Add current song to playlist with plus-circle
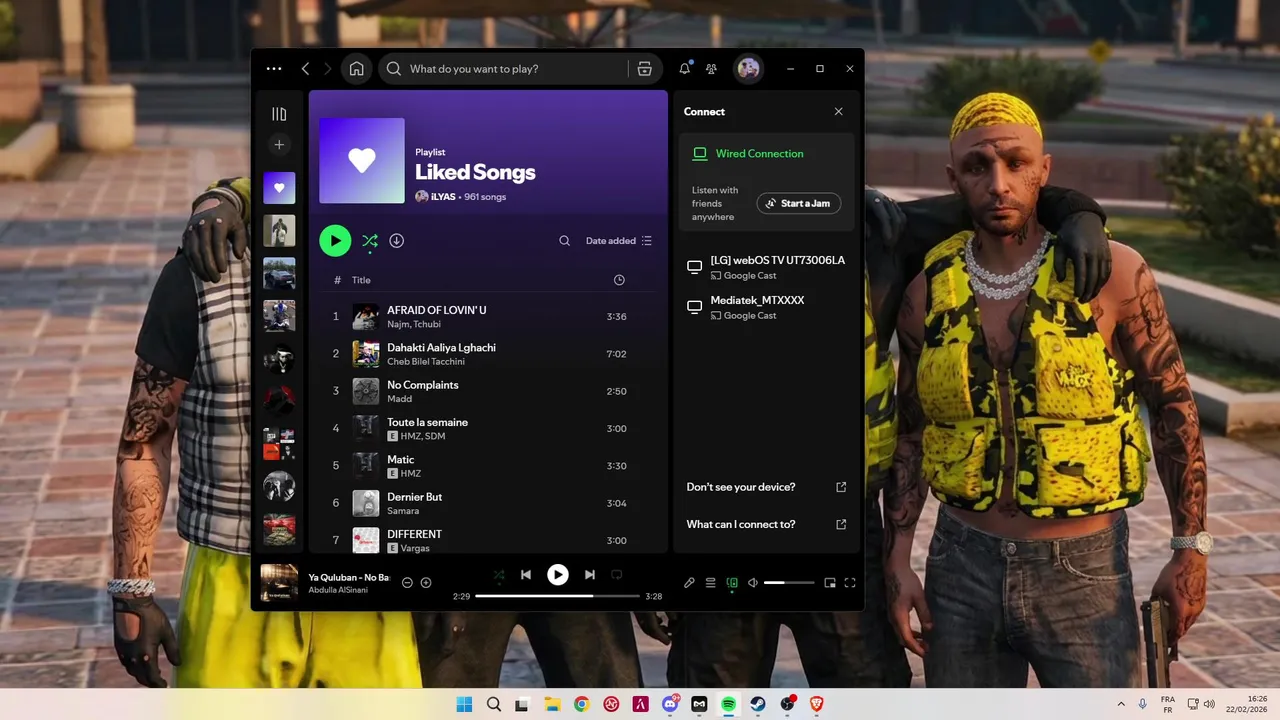1280x720 pixels. point(426,583)
